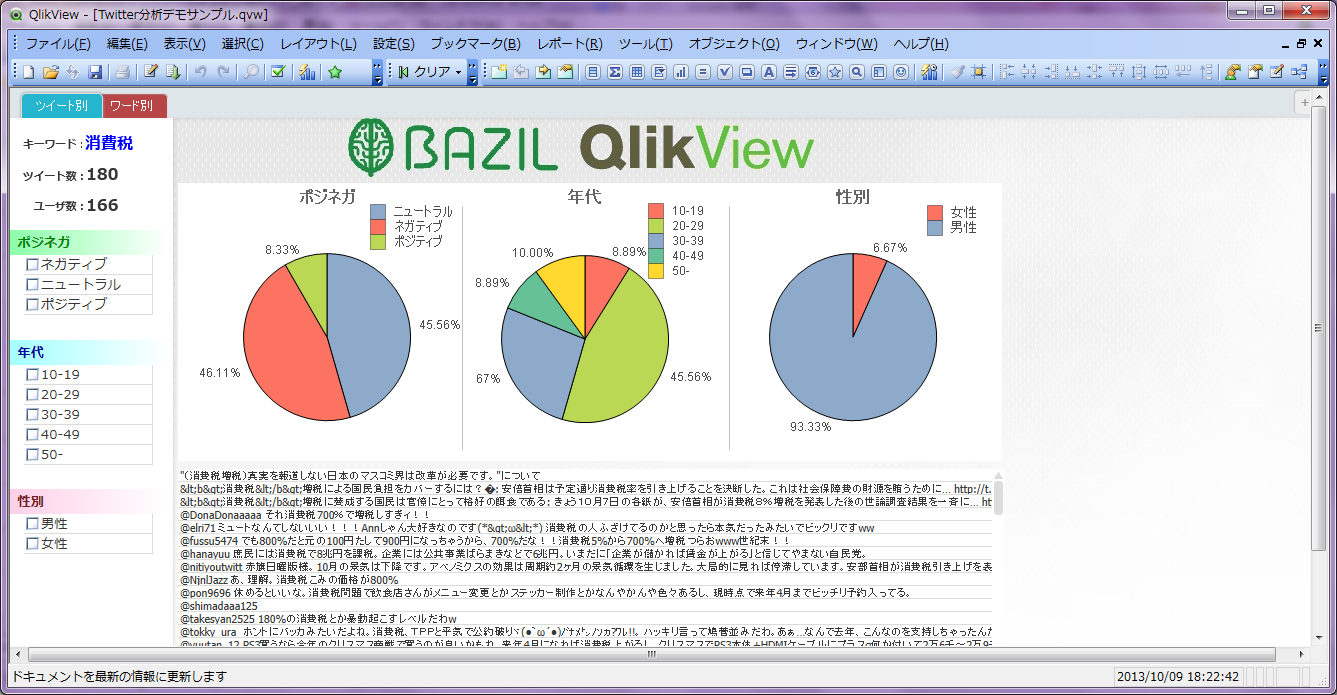The image size is (1337, 695).
Task: Launch the Quick Chart wizard icon
Action: (x=307, y=72)
